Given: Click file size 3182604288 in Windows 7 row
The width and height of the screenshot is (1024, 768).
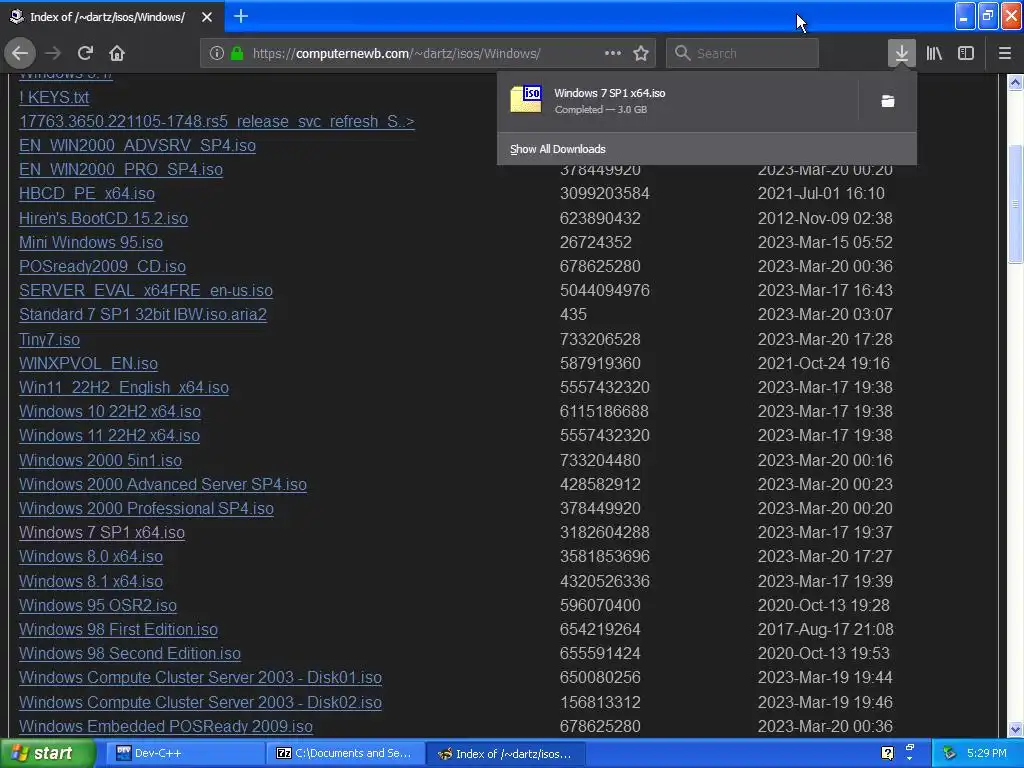Looking at the screenshot, I should [605, 532].
